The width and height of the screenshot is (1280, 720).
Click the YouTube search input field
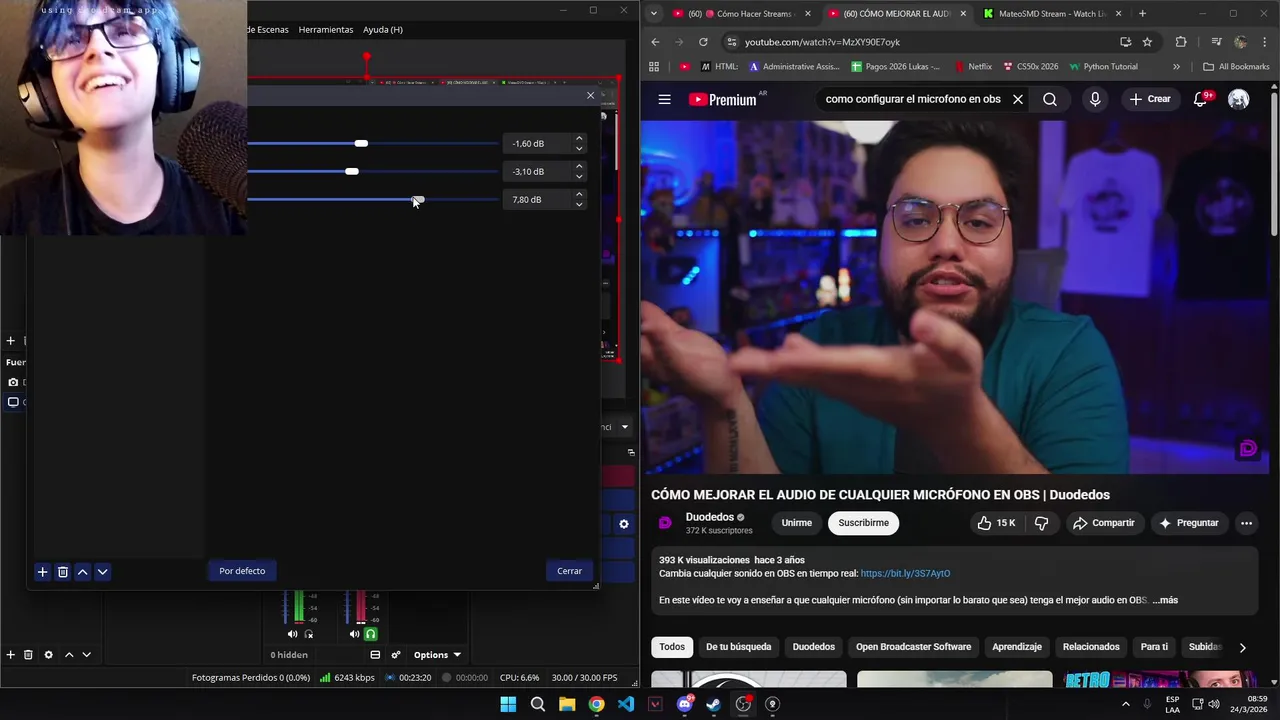point(912,99)
